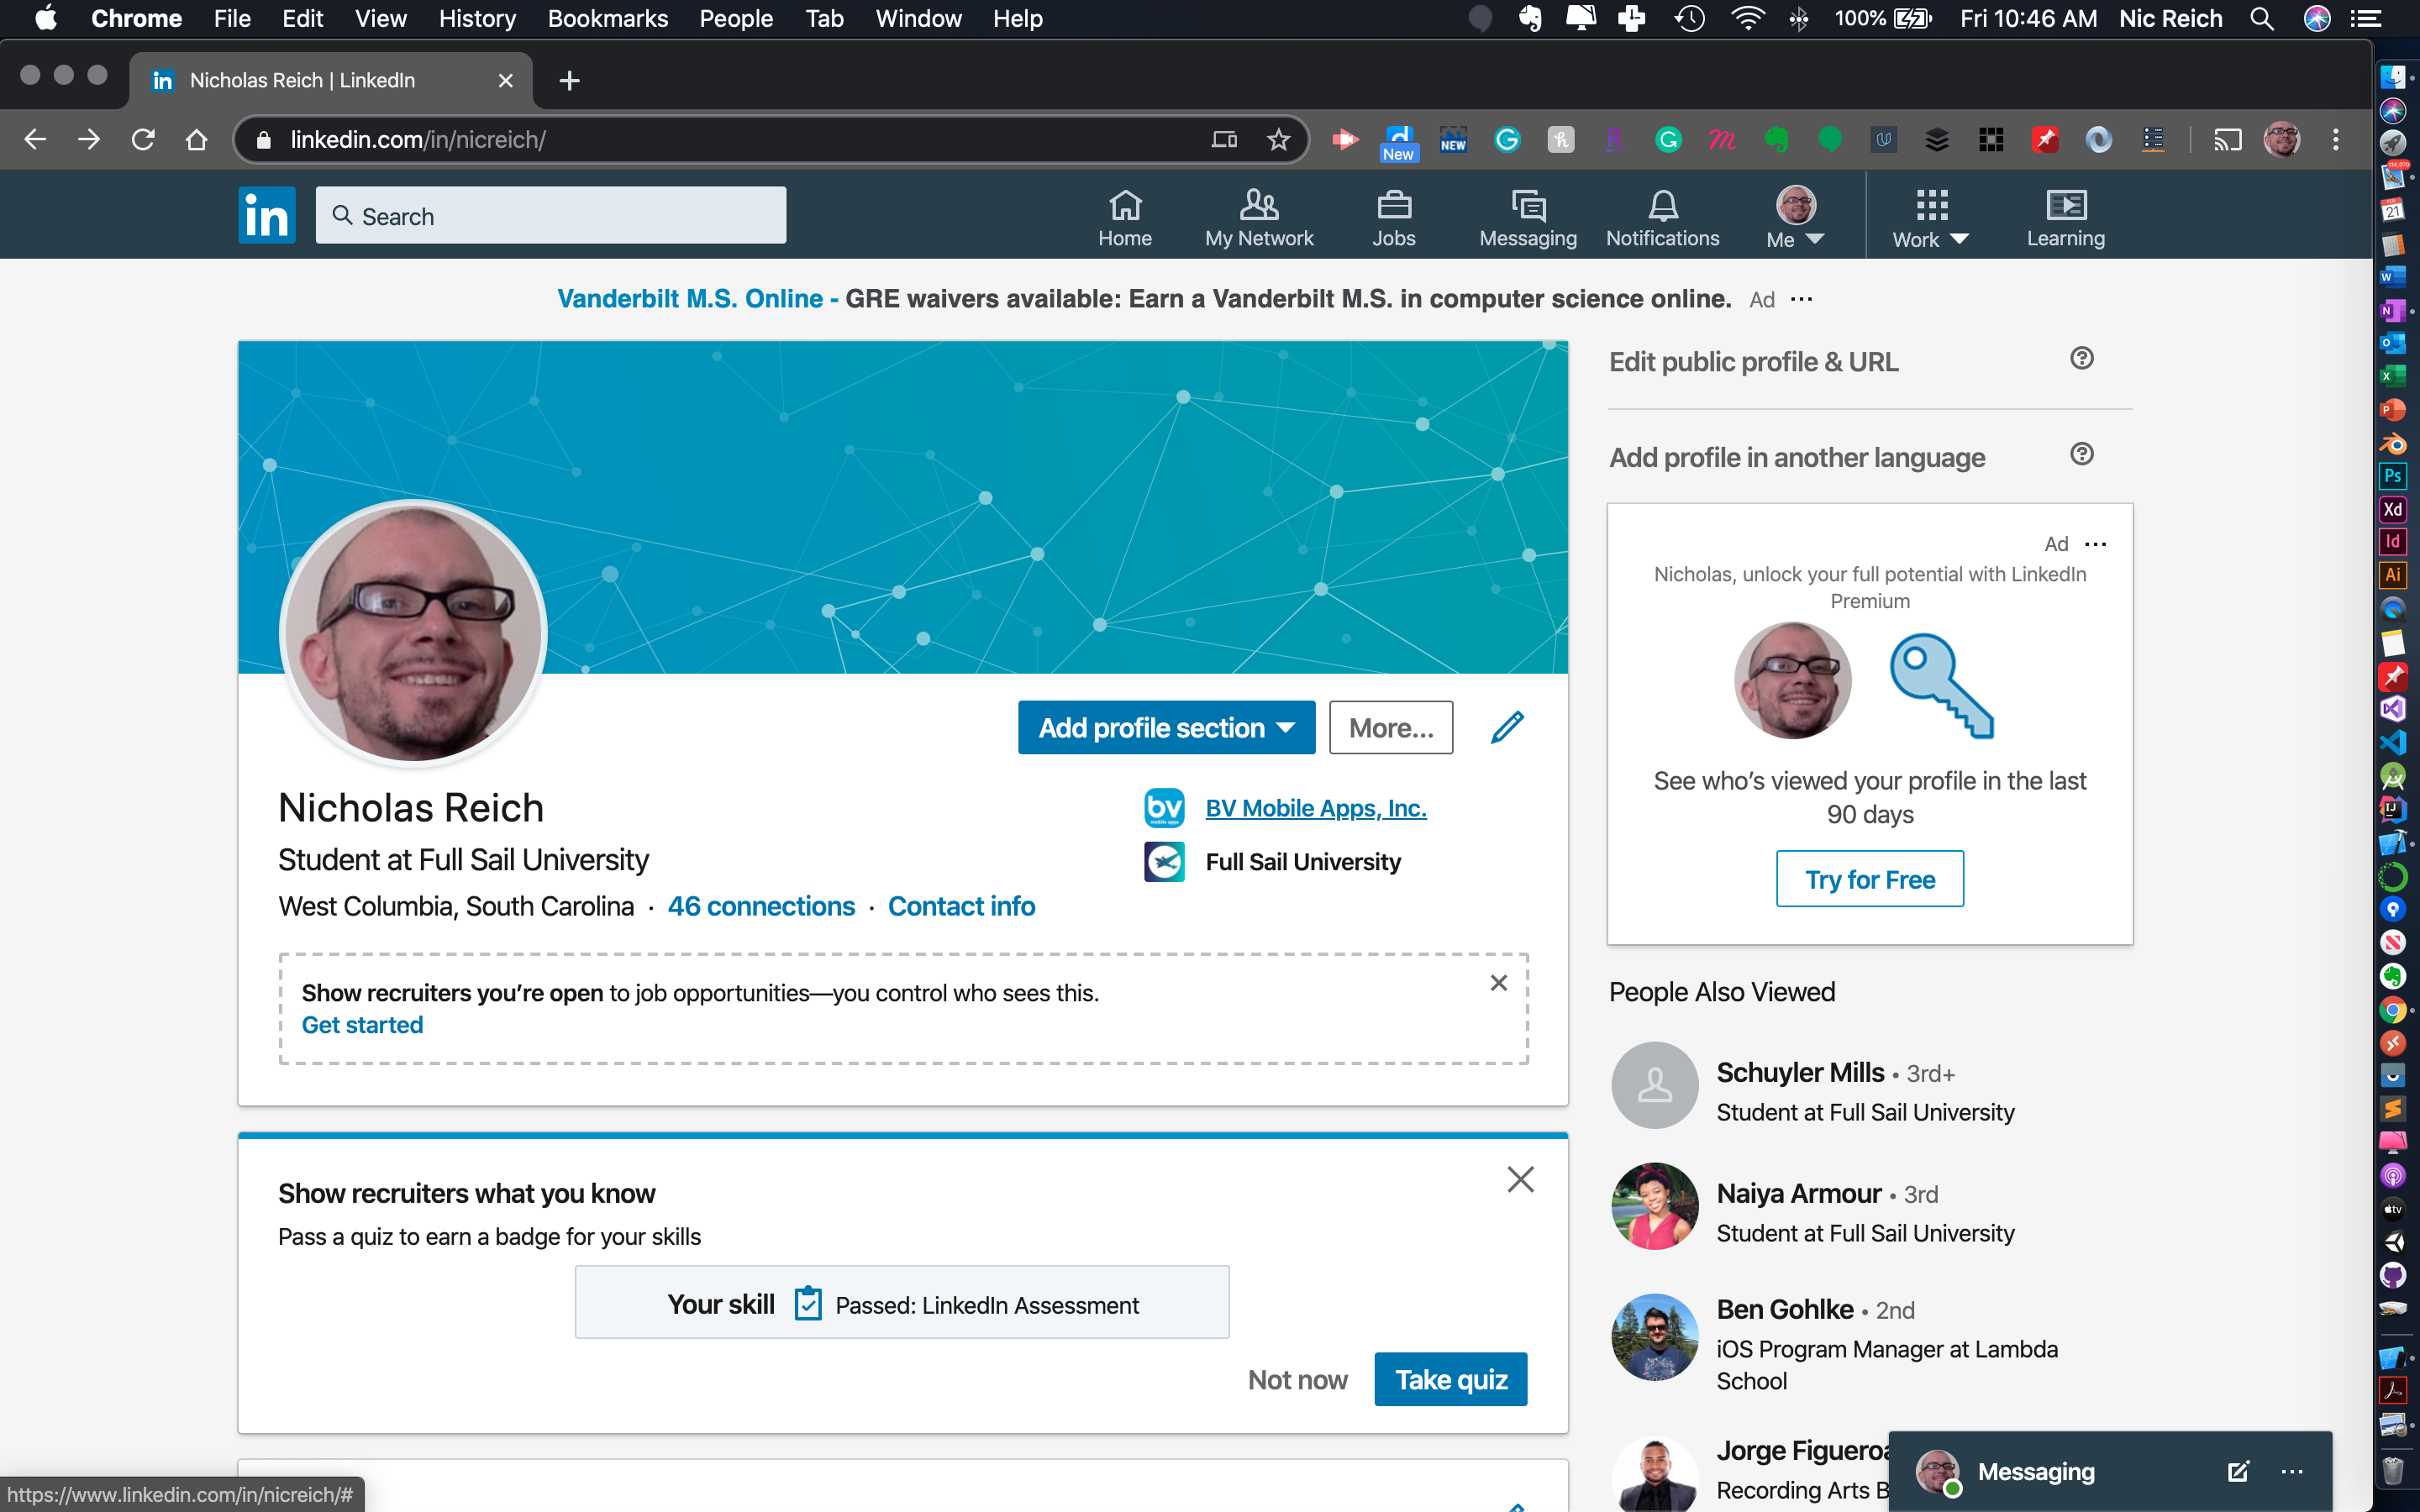Click help icon beside Edit public profile
The width and height of the screenshot is (2420, 1512).
(x=2081, y=359)
